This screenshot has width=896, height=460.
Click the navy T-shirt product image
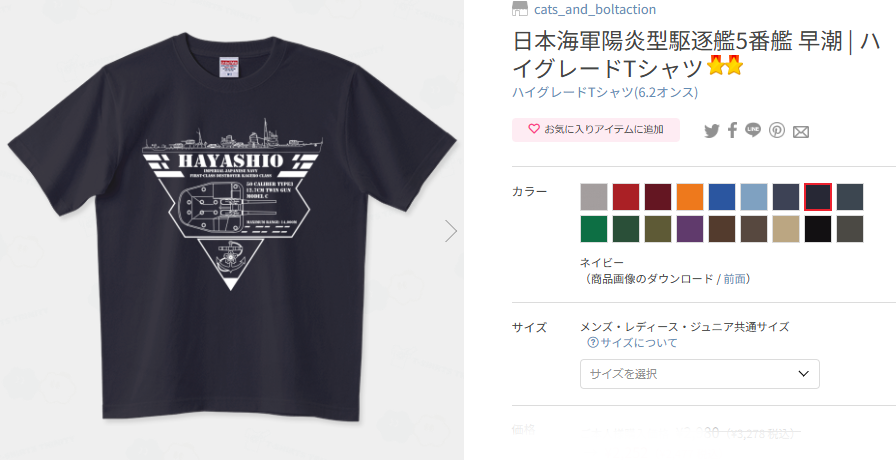232,229
